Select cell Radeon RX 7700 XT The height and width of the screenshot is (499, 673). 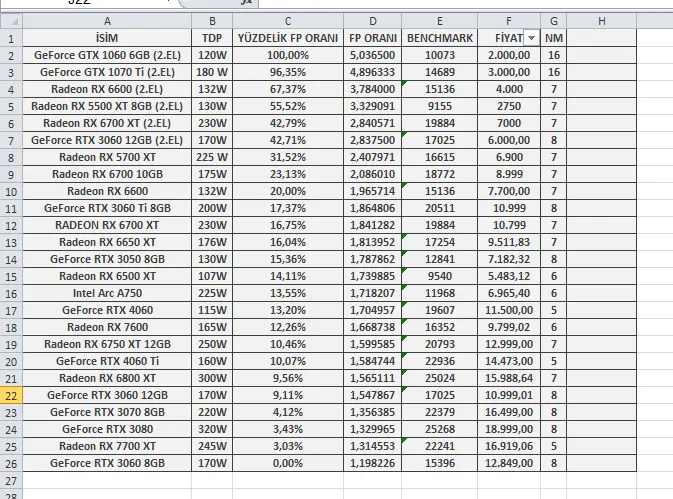tap(107, 446)
